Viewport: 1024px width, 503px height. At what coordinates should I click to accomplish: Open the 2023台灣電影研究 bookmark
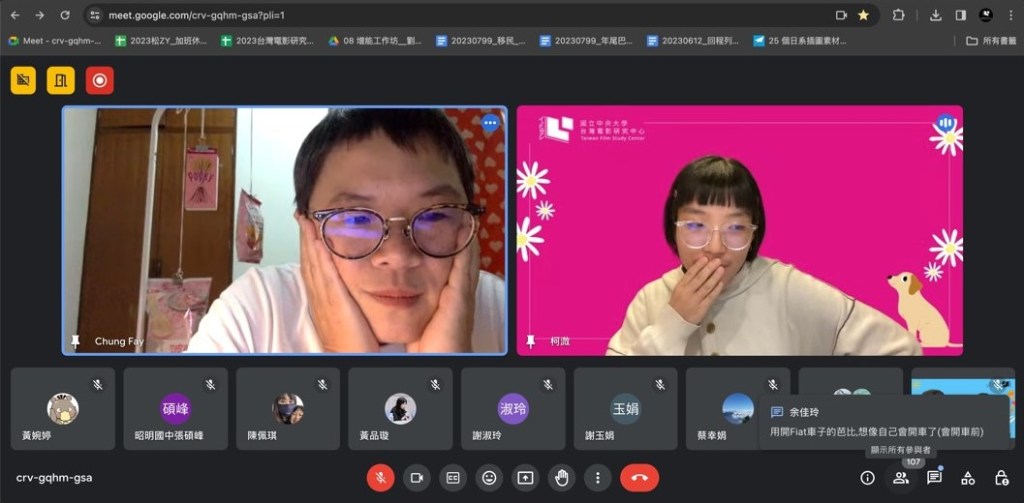tap(267, 41)
